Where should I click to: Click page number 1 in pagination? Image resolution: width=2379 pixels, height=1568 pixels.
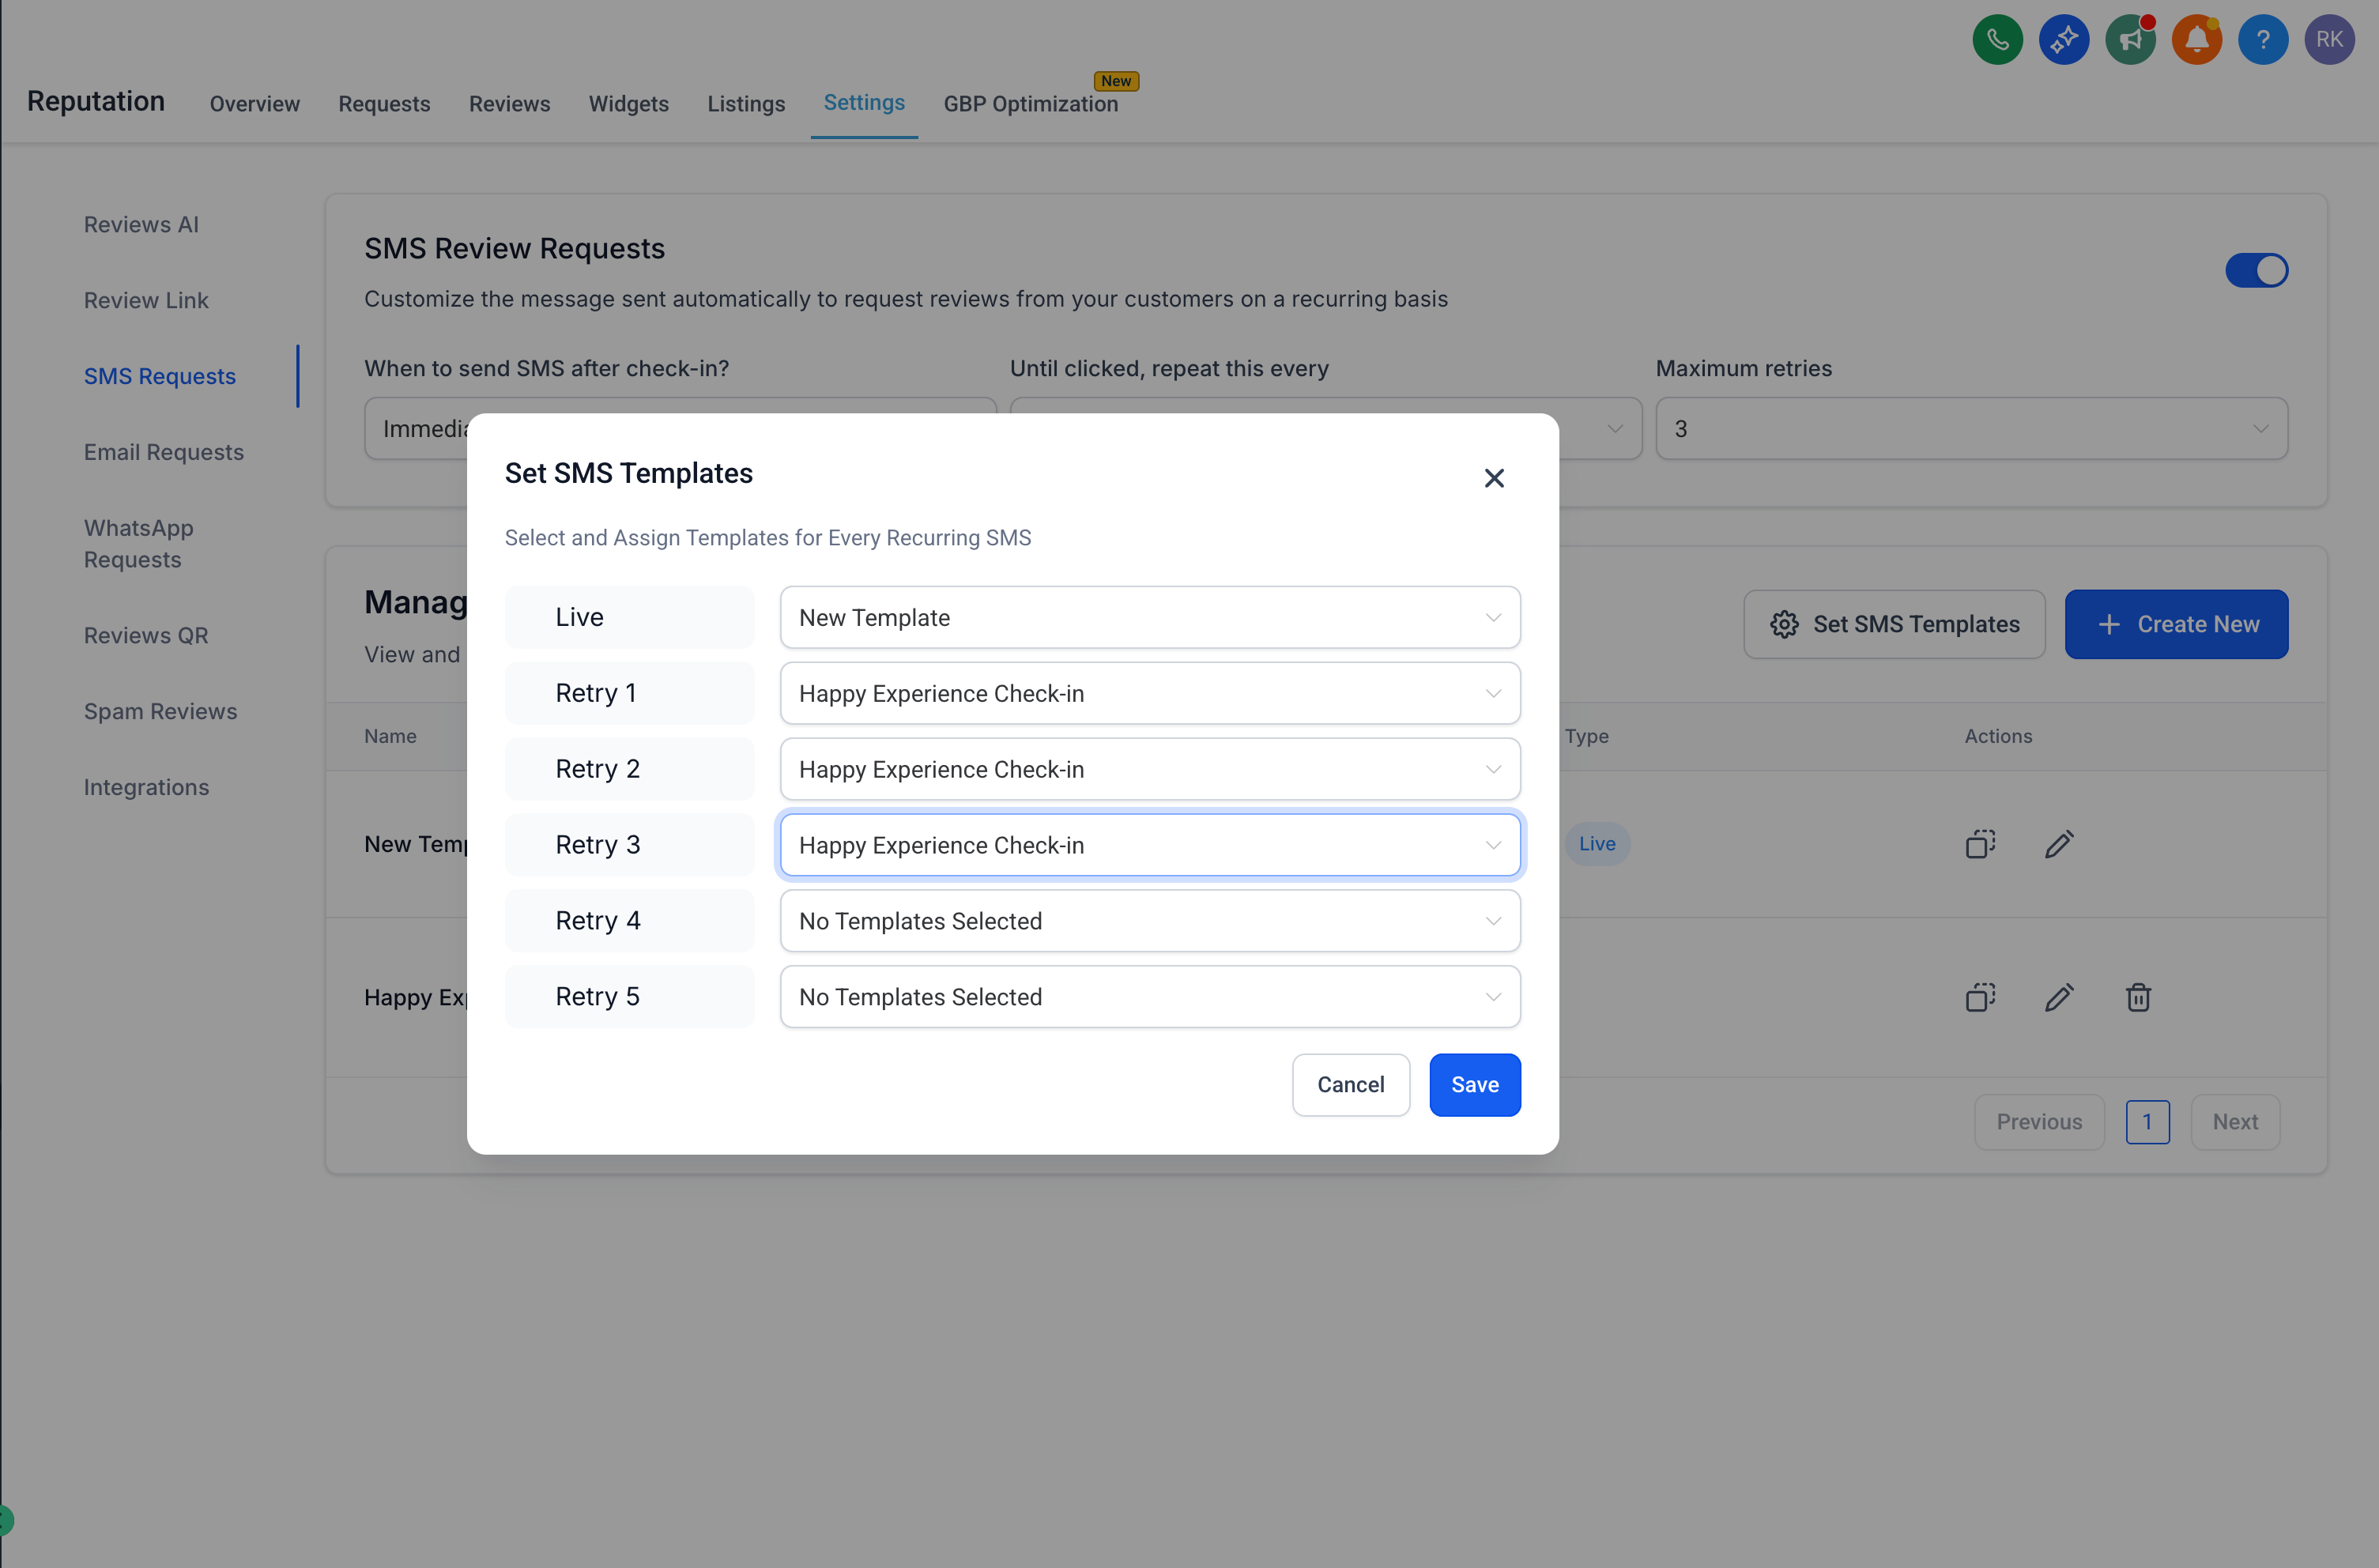(x=2146, y=1122)
